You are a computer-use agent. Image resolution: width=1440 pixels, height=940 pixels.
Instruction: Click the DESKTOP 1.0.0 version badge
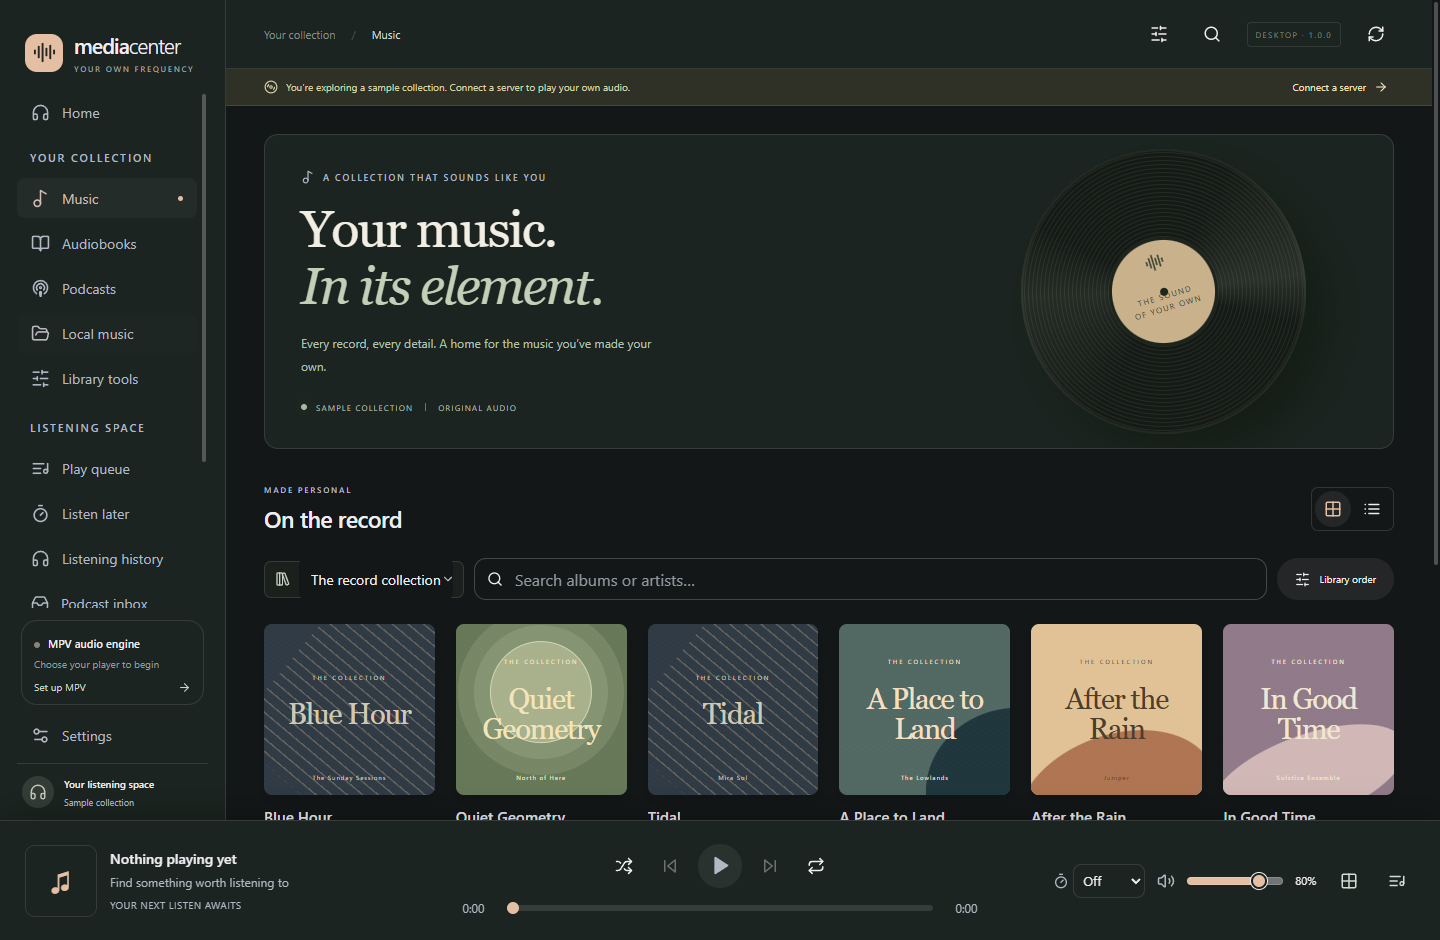[1293, 35]
